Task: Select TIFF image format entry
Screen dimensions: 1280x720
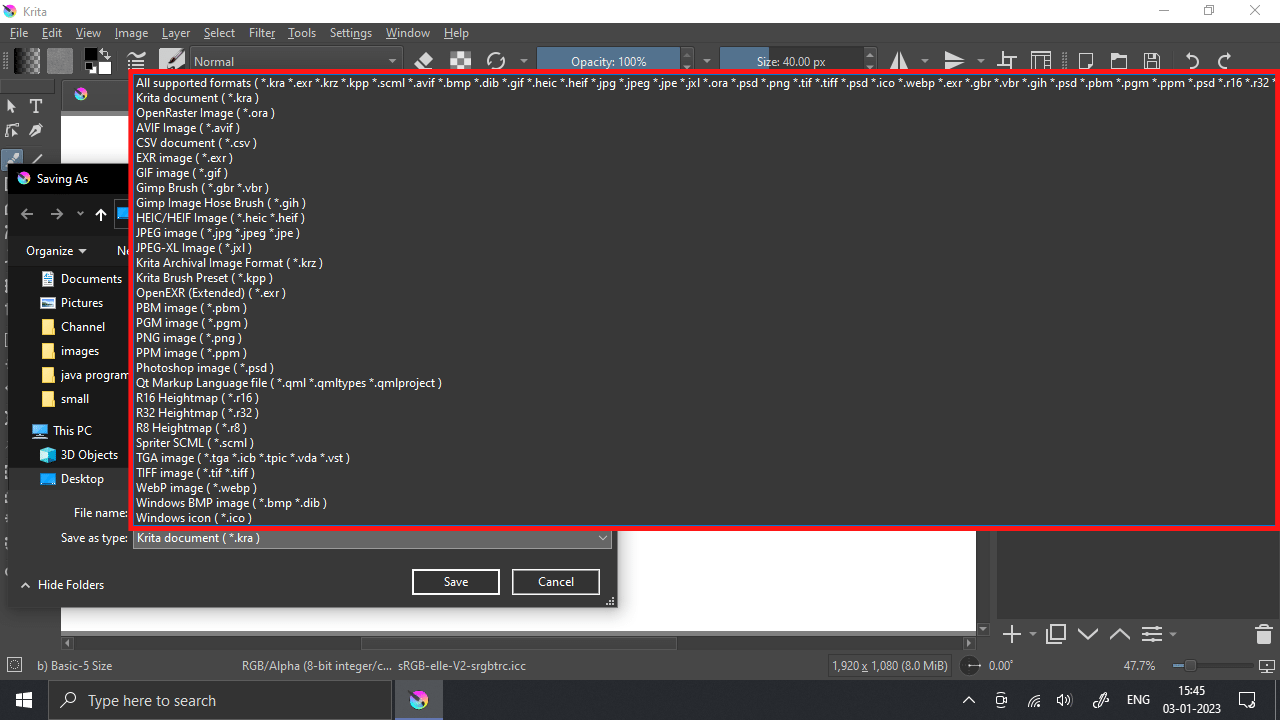Action: tap(197, 473)
